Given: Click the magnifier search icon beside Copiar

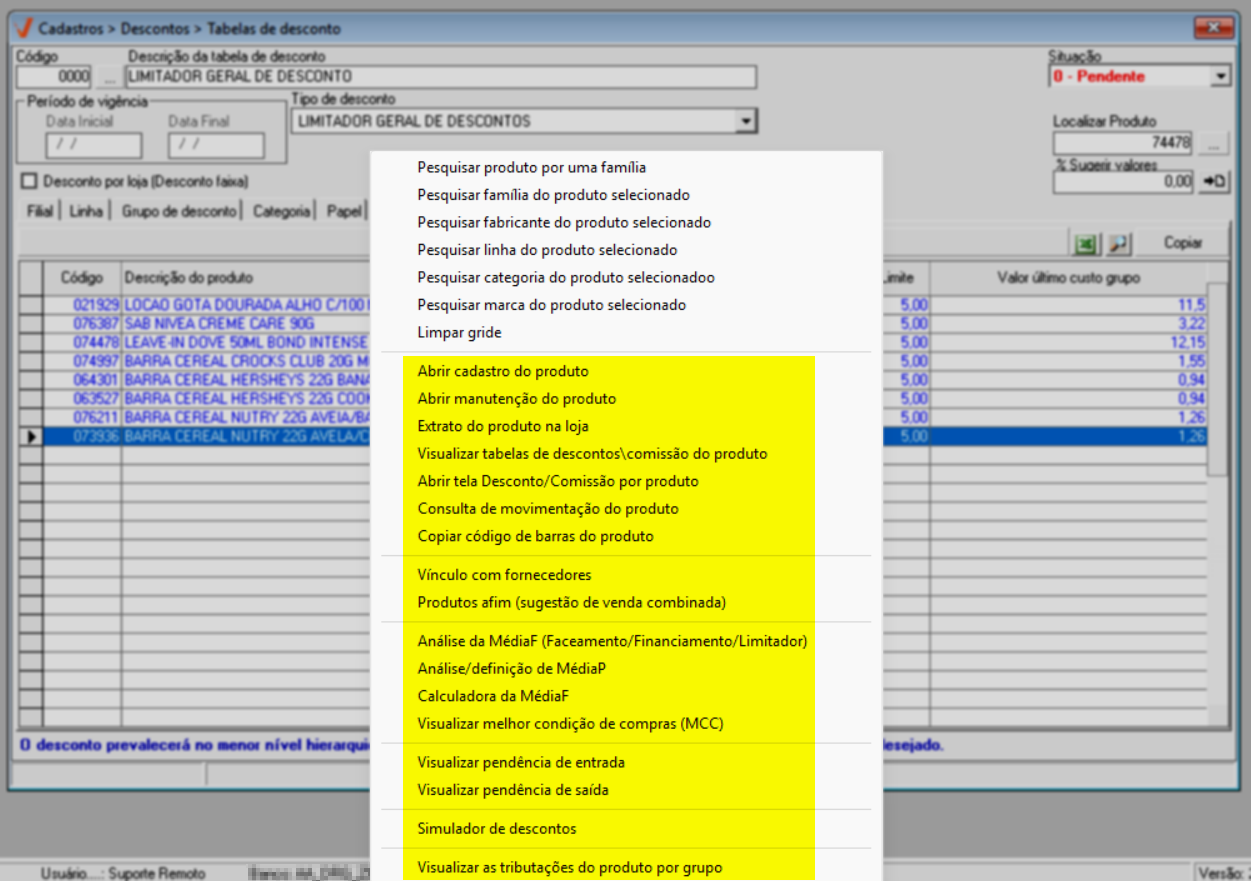Looking at the screenshot, I should (x=1118, y=243).
